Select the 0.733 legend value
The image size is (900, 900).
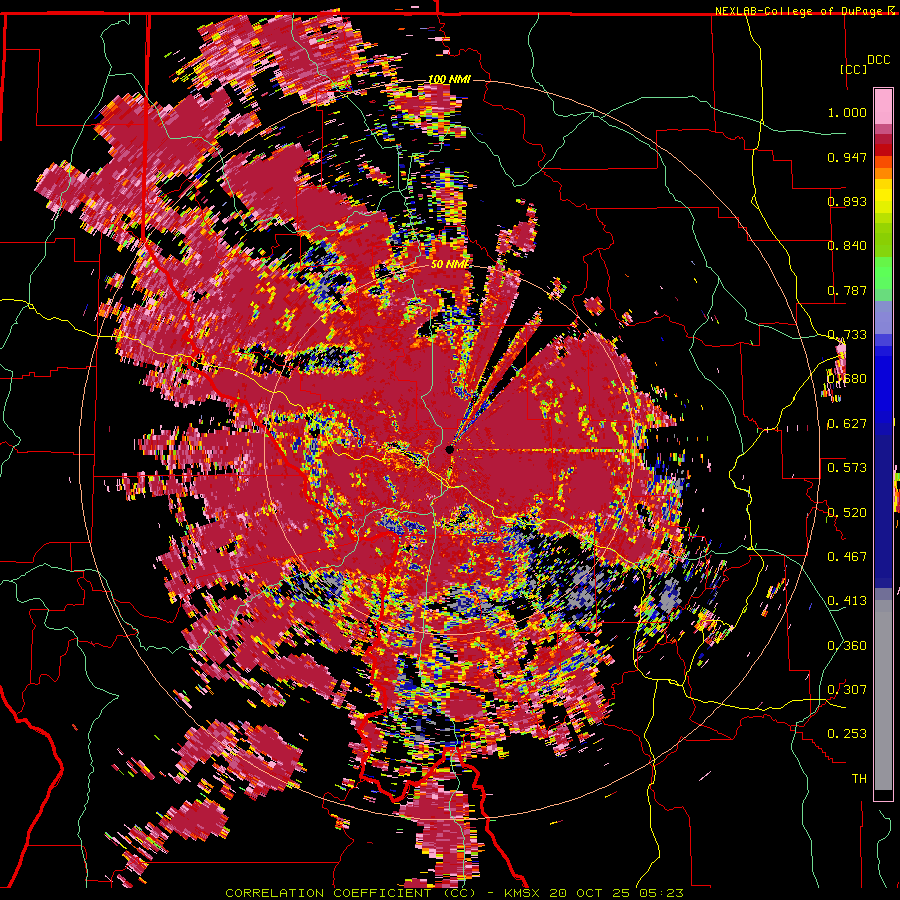click(847, 335)
